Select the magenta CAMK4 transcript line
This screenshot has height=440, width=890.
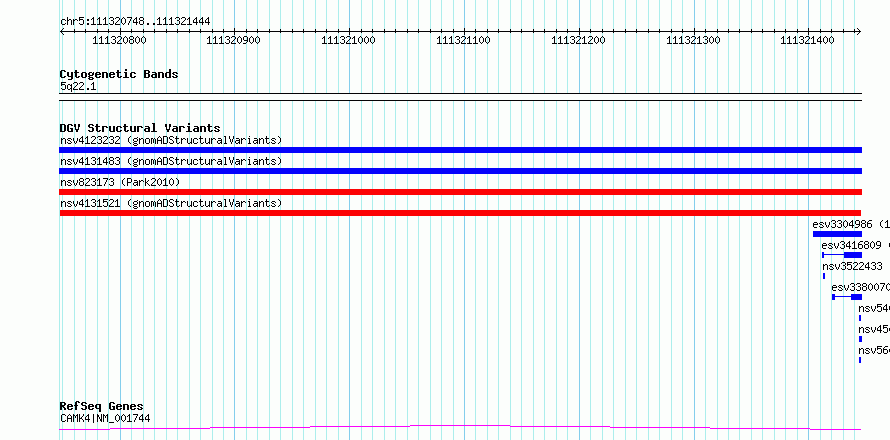(x=460, y=427)
